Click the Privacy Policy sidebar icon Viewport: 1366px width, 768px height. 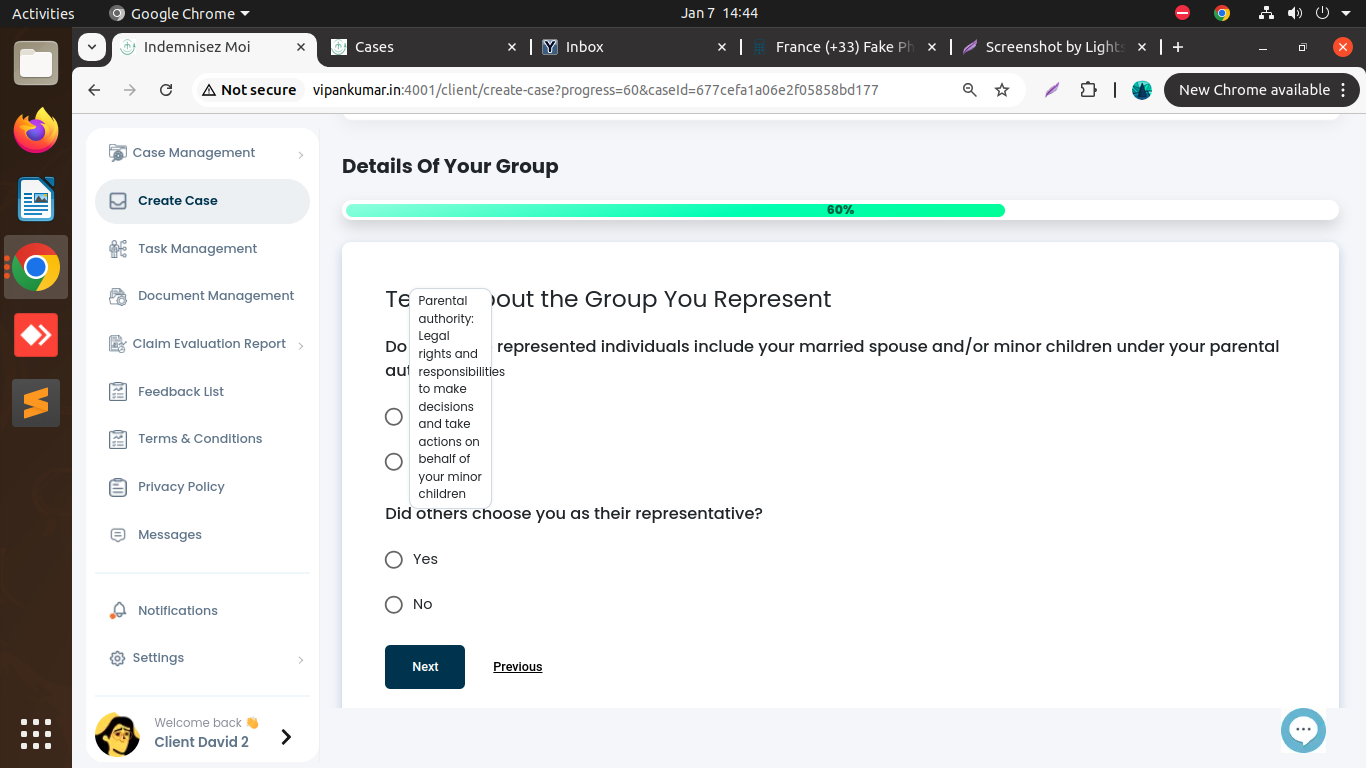coord(118,487)
